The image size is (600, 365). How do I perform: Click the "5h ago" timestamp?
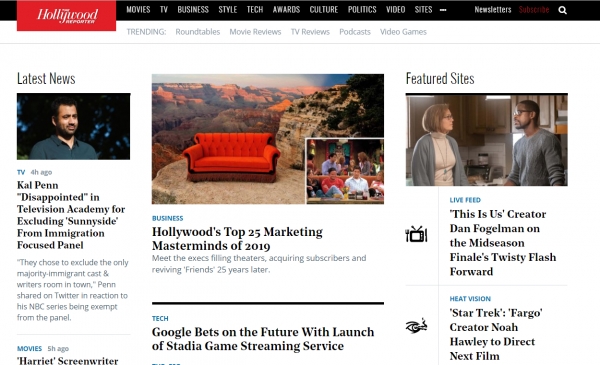58,349
